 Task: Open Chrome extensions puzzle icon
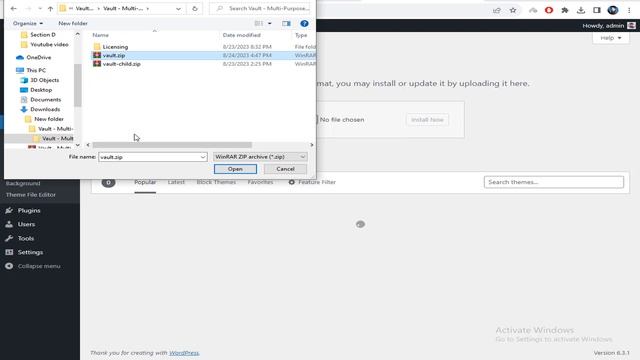(565, 10)
